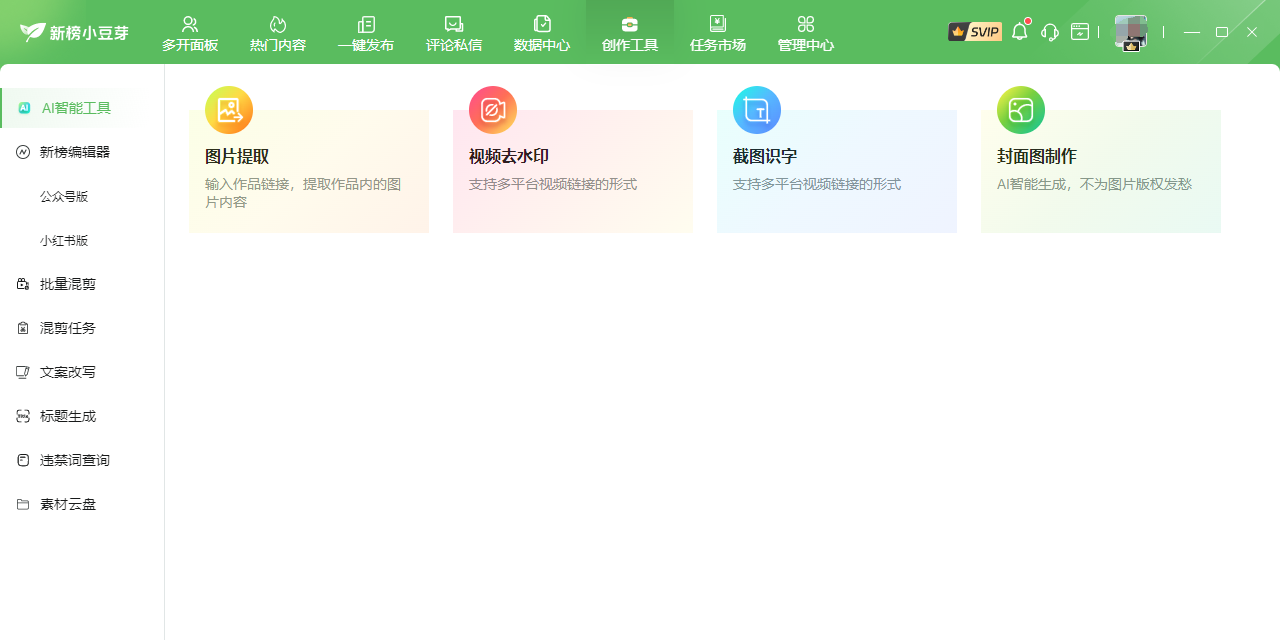Click the SVIP membership badge
The image size is (1280, 640).
974,32
